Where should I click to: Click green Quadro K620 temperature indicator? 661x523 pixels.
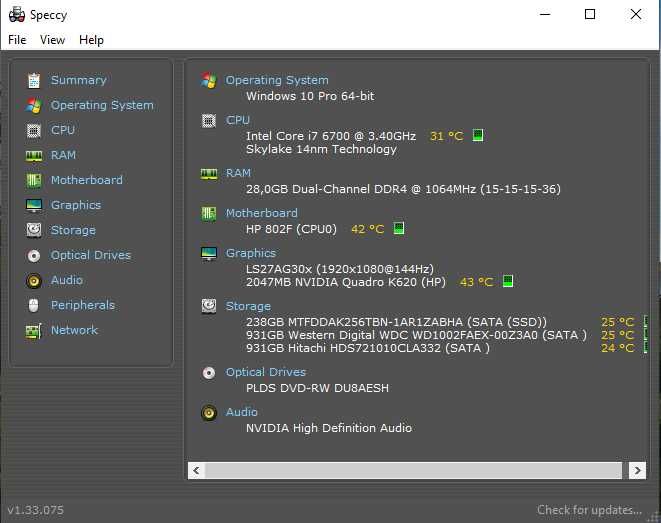(x=507, y=282)
